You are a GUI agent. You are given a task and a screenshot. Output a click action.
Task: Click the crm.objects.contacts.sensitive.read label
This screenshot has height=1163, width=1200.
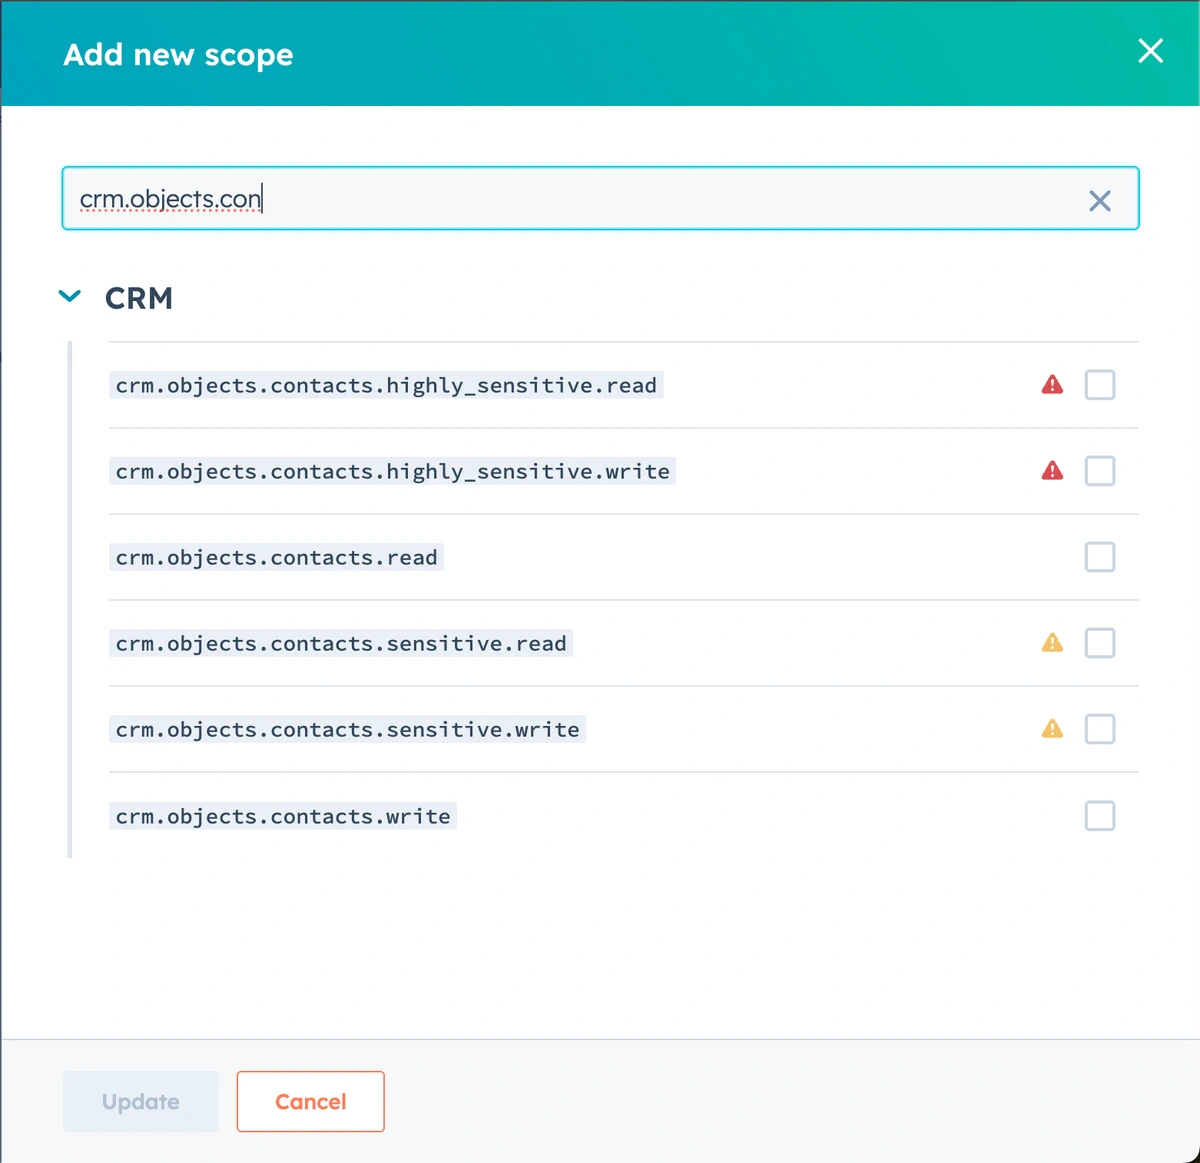pyautogui.click(x=341, y=643)
